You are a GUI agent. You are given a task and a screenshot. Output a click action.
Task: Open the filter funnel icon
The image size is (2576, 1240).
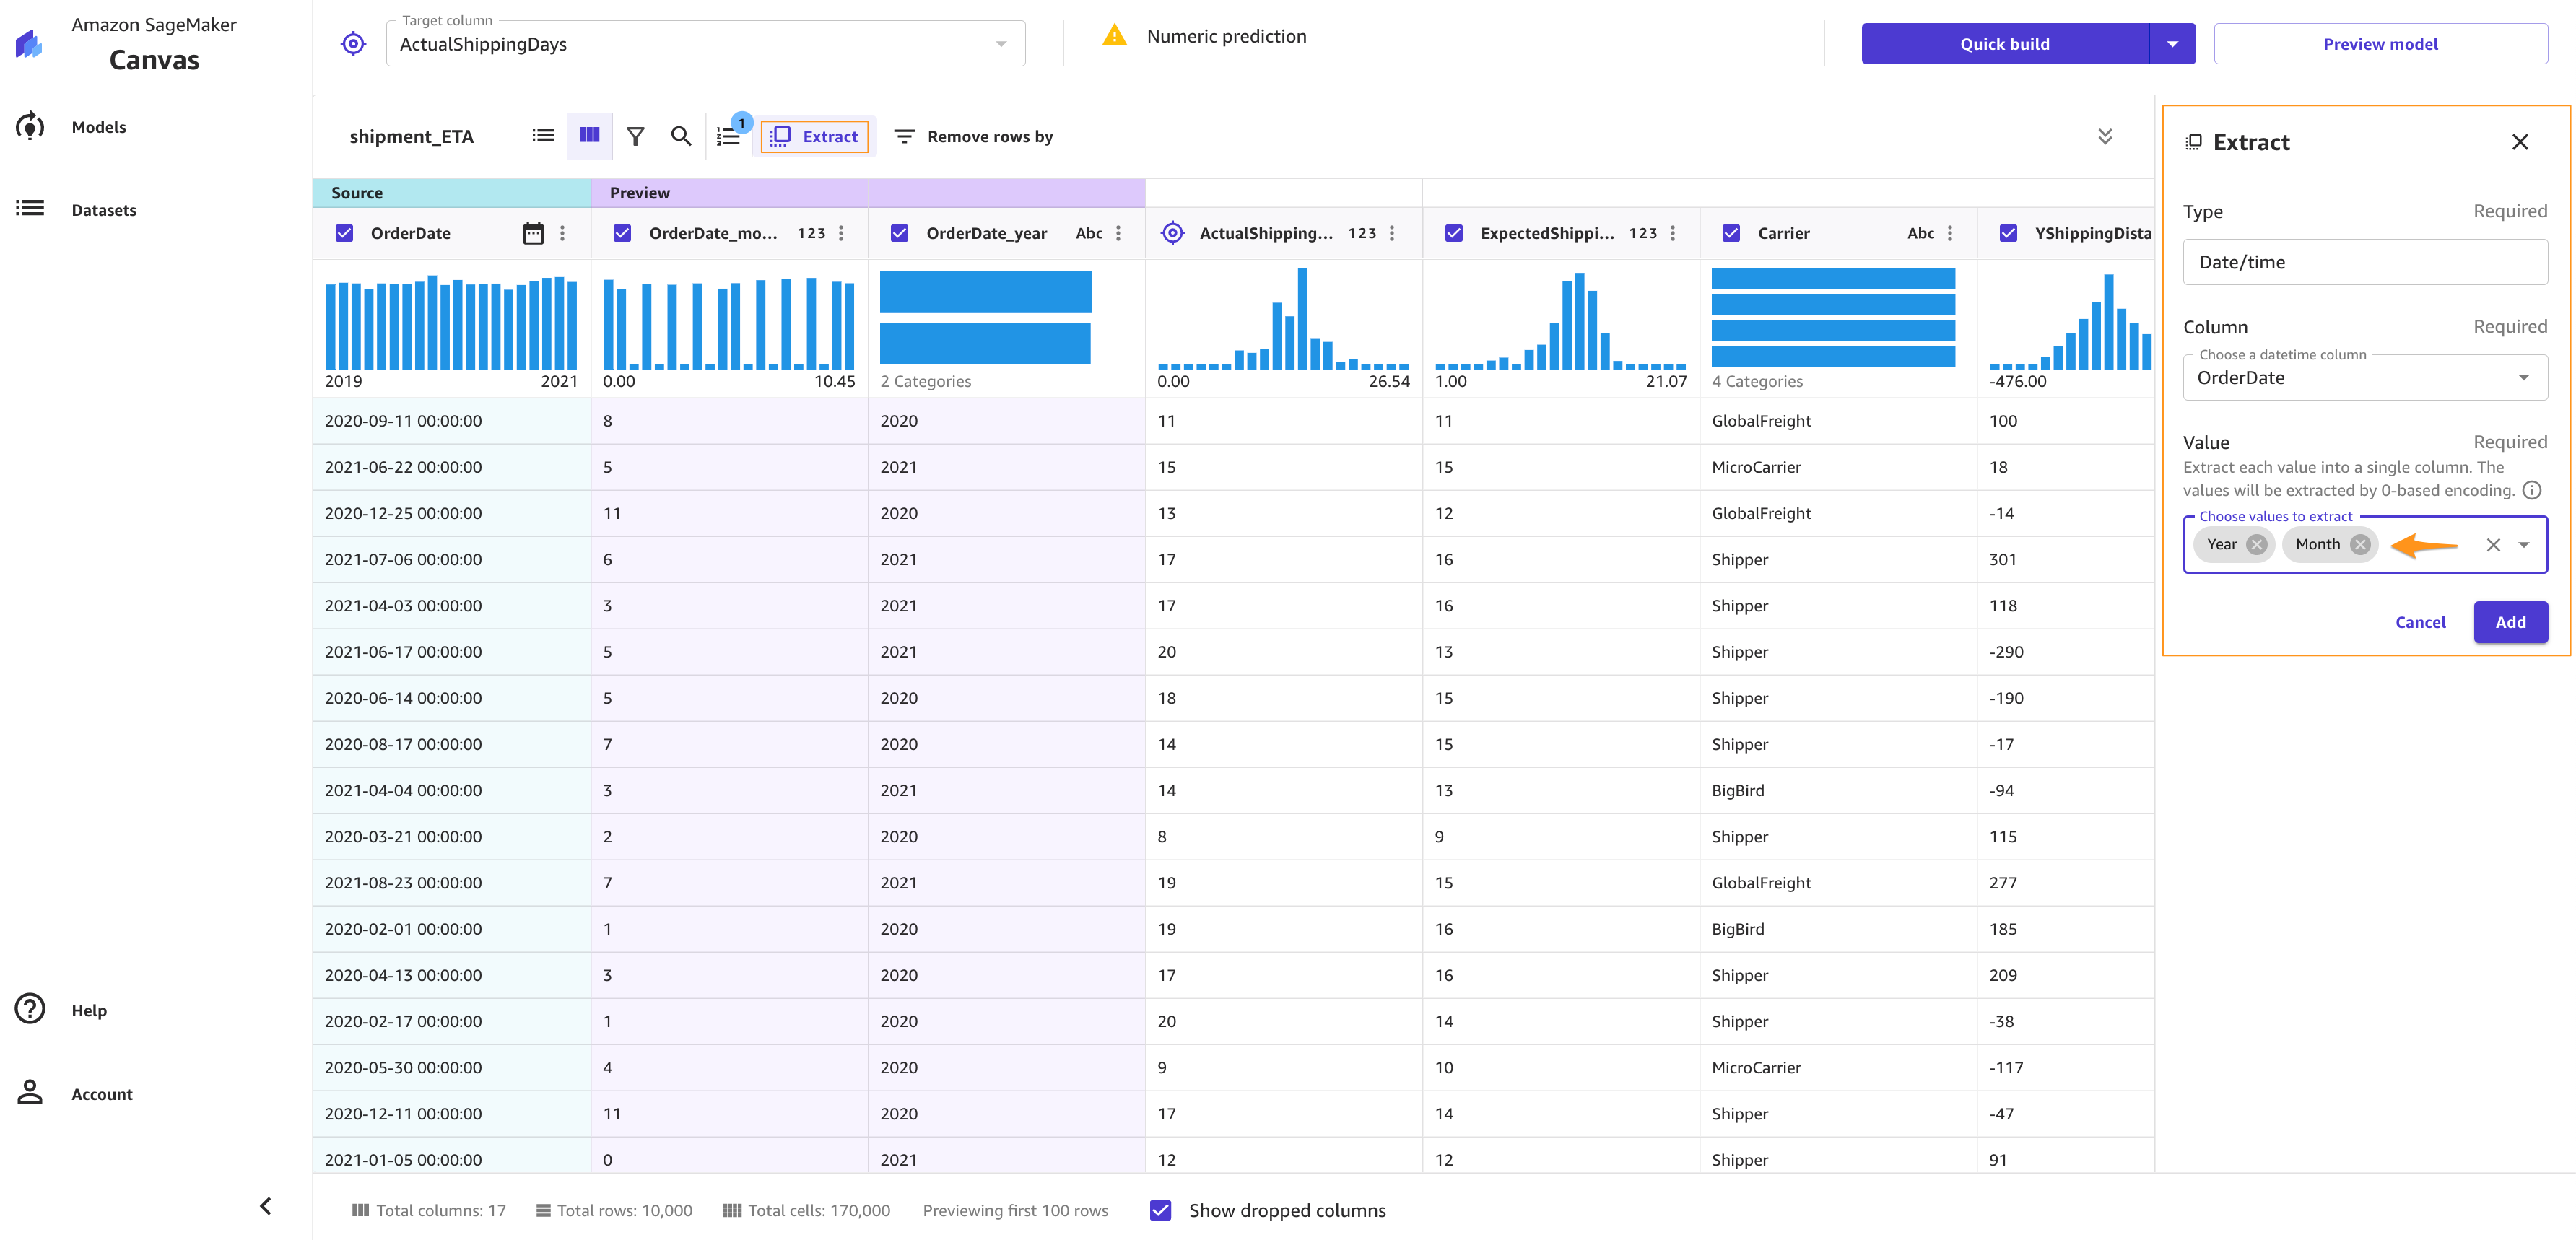pyautogui.click(x=635, y=136)
